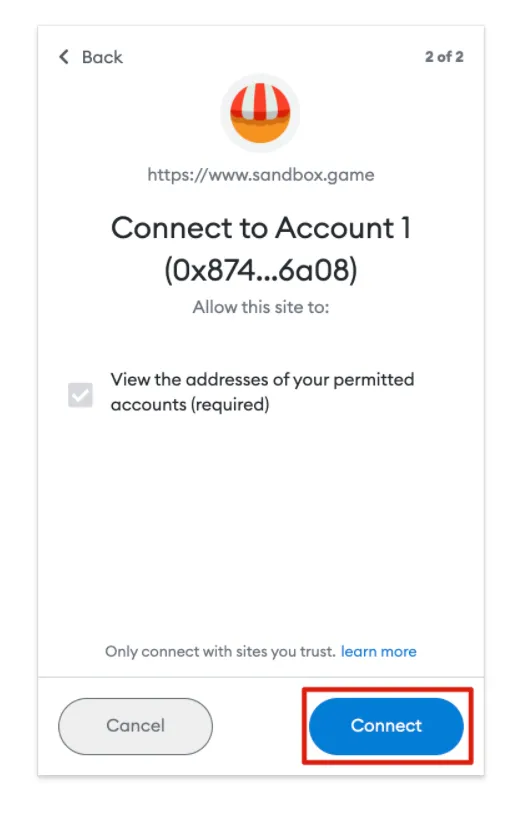Viewport: 526px width, 816px height.
Task: Click the https://www.sandbox.game URL text
Action: pyautogui.click(x=261, y=175)
